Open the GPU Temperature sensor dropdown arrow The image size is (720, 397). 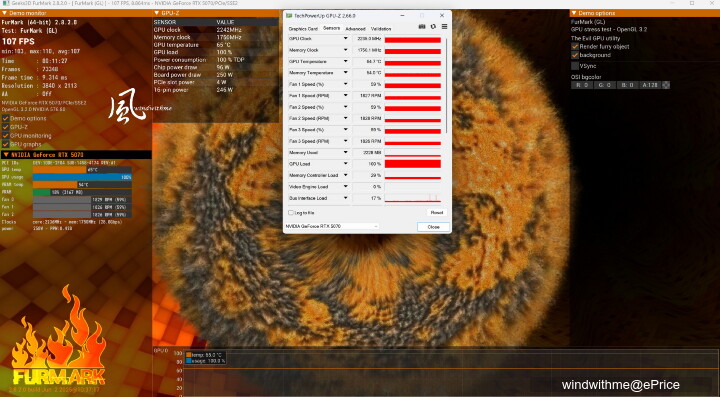click(345, 62)
